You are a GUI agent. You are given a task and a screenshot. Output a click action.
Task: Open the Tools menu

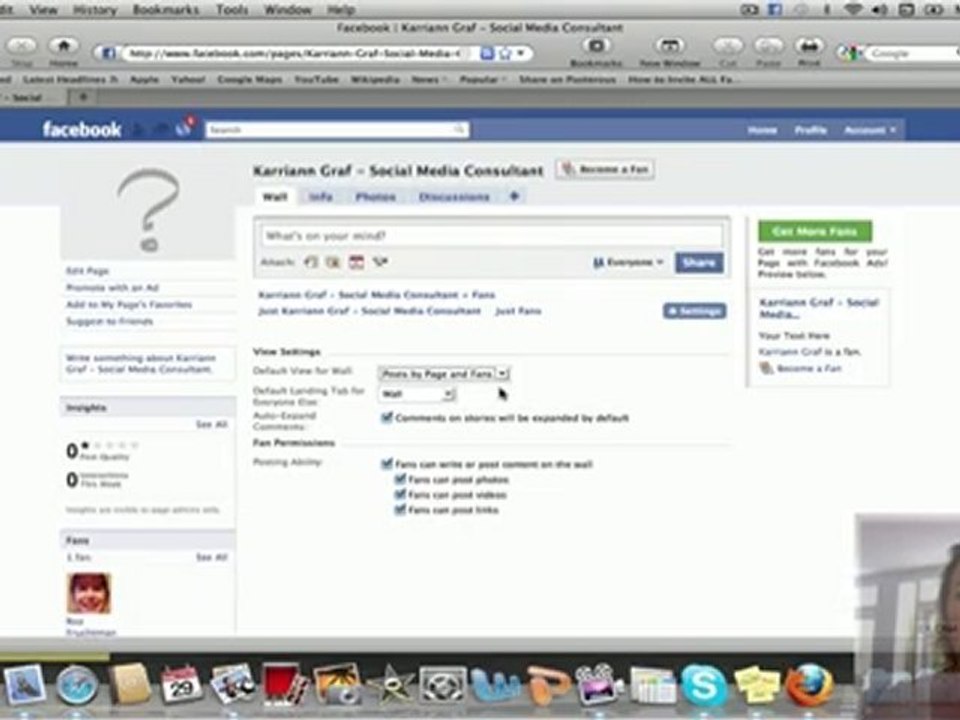(x=231, y=9)
